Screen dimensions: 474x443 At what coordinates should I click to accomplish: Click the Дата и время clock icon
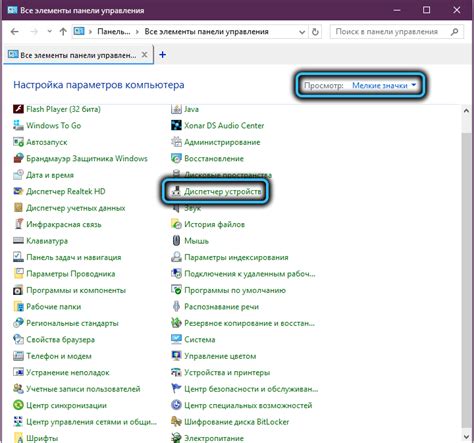(x=18, y=175)
